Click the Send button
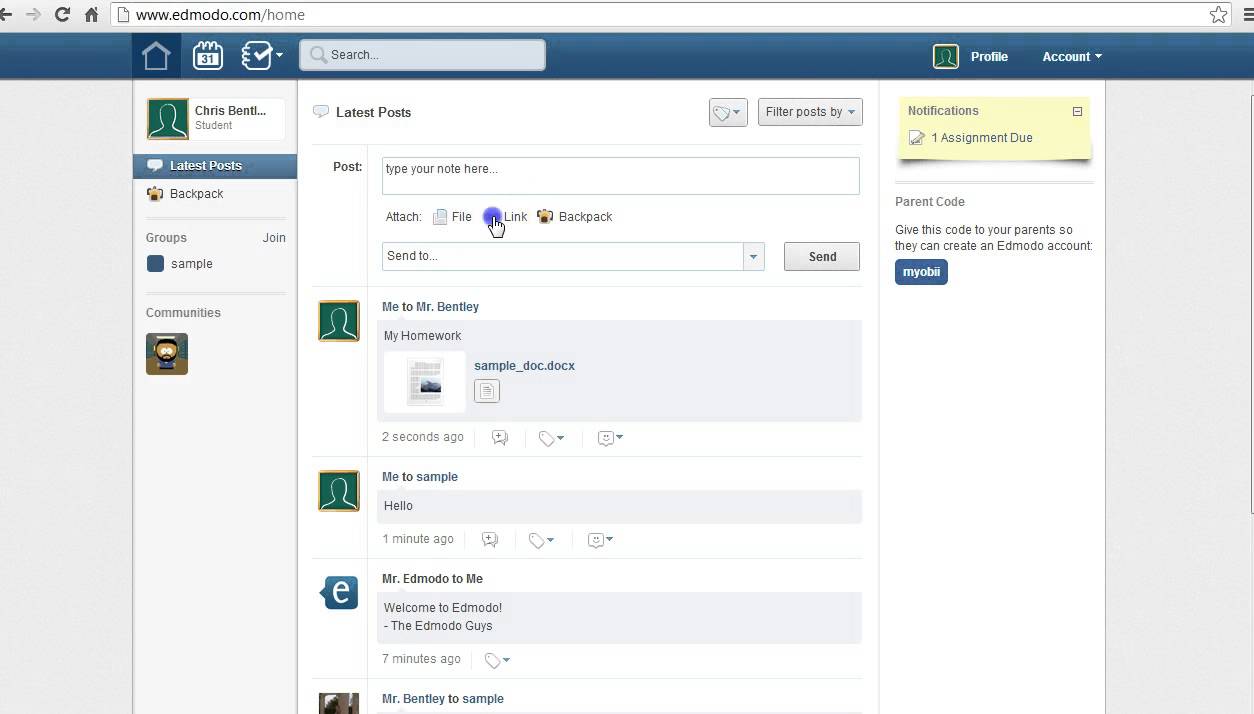The height and width of the screenshot is (714, 1254). pyautogui.click(x=822, y=257)
